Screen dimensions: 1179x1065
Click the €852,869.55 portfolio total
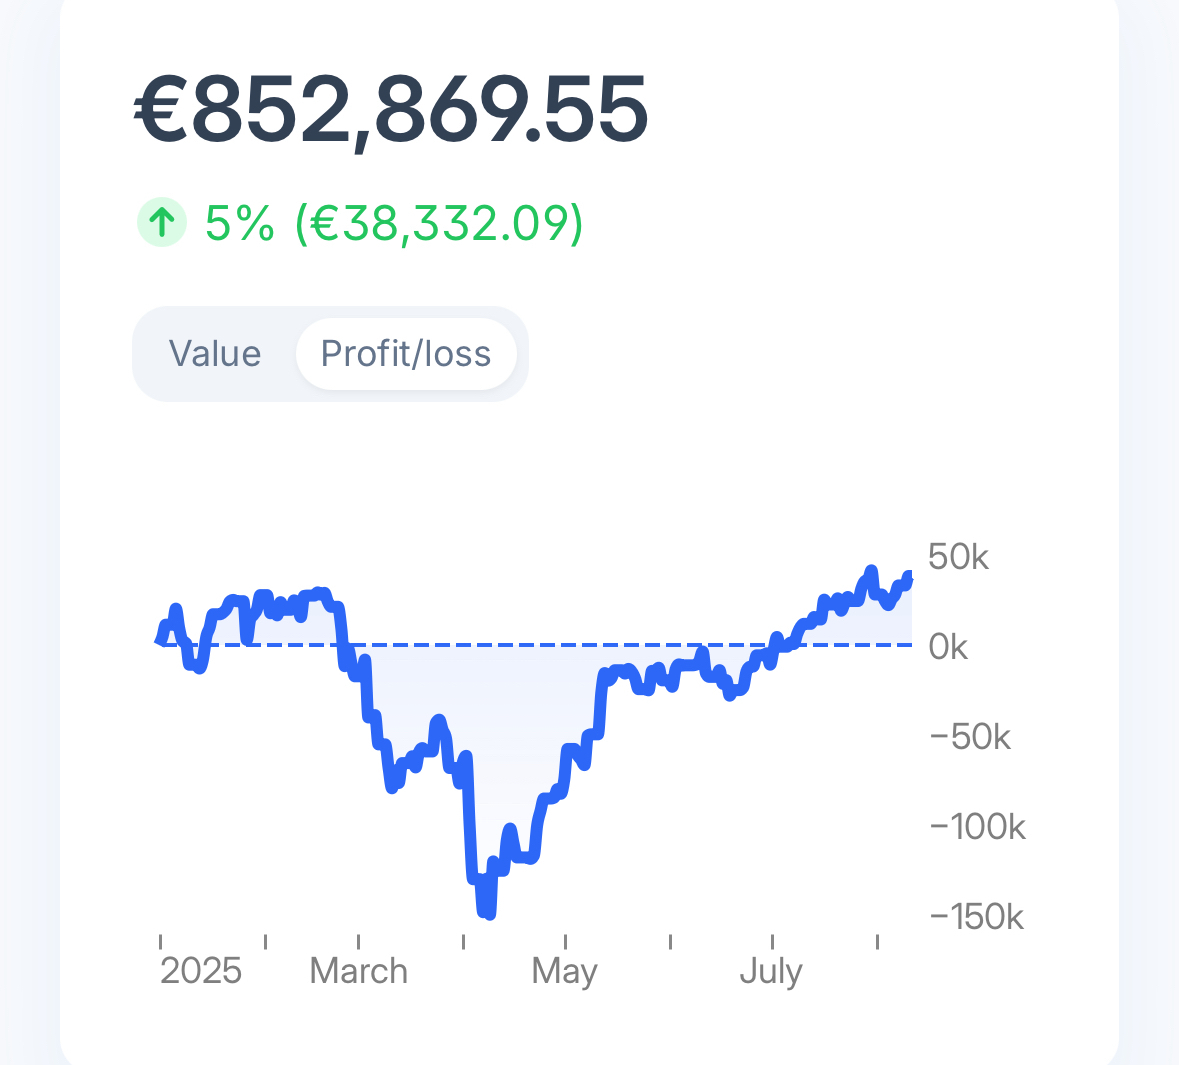tap(391, 110)
